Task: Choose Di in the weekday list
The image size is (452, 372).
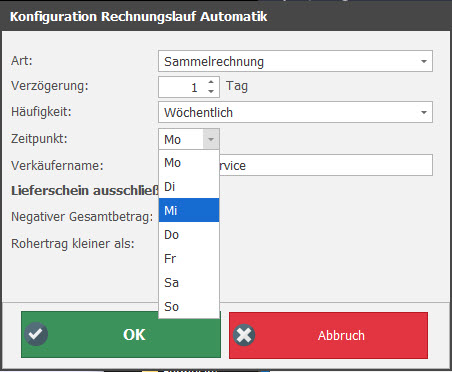Action: [x=189, y=187]
